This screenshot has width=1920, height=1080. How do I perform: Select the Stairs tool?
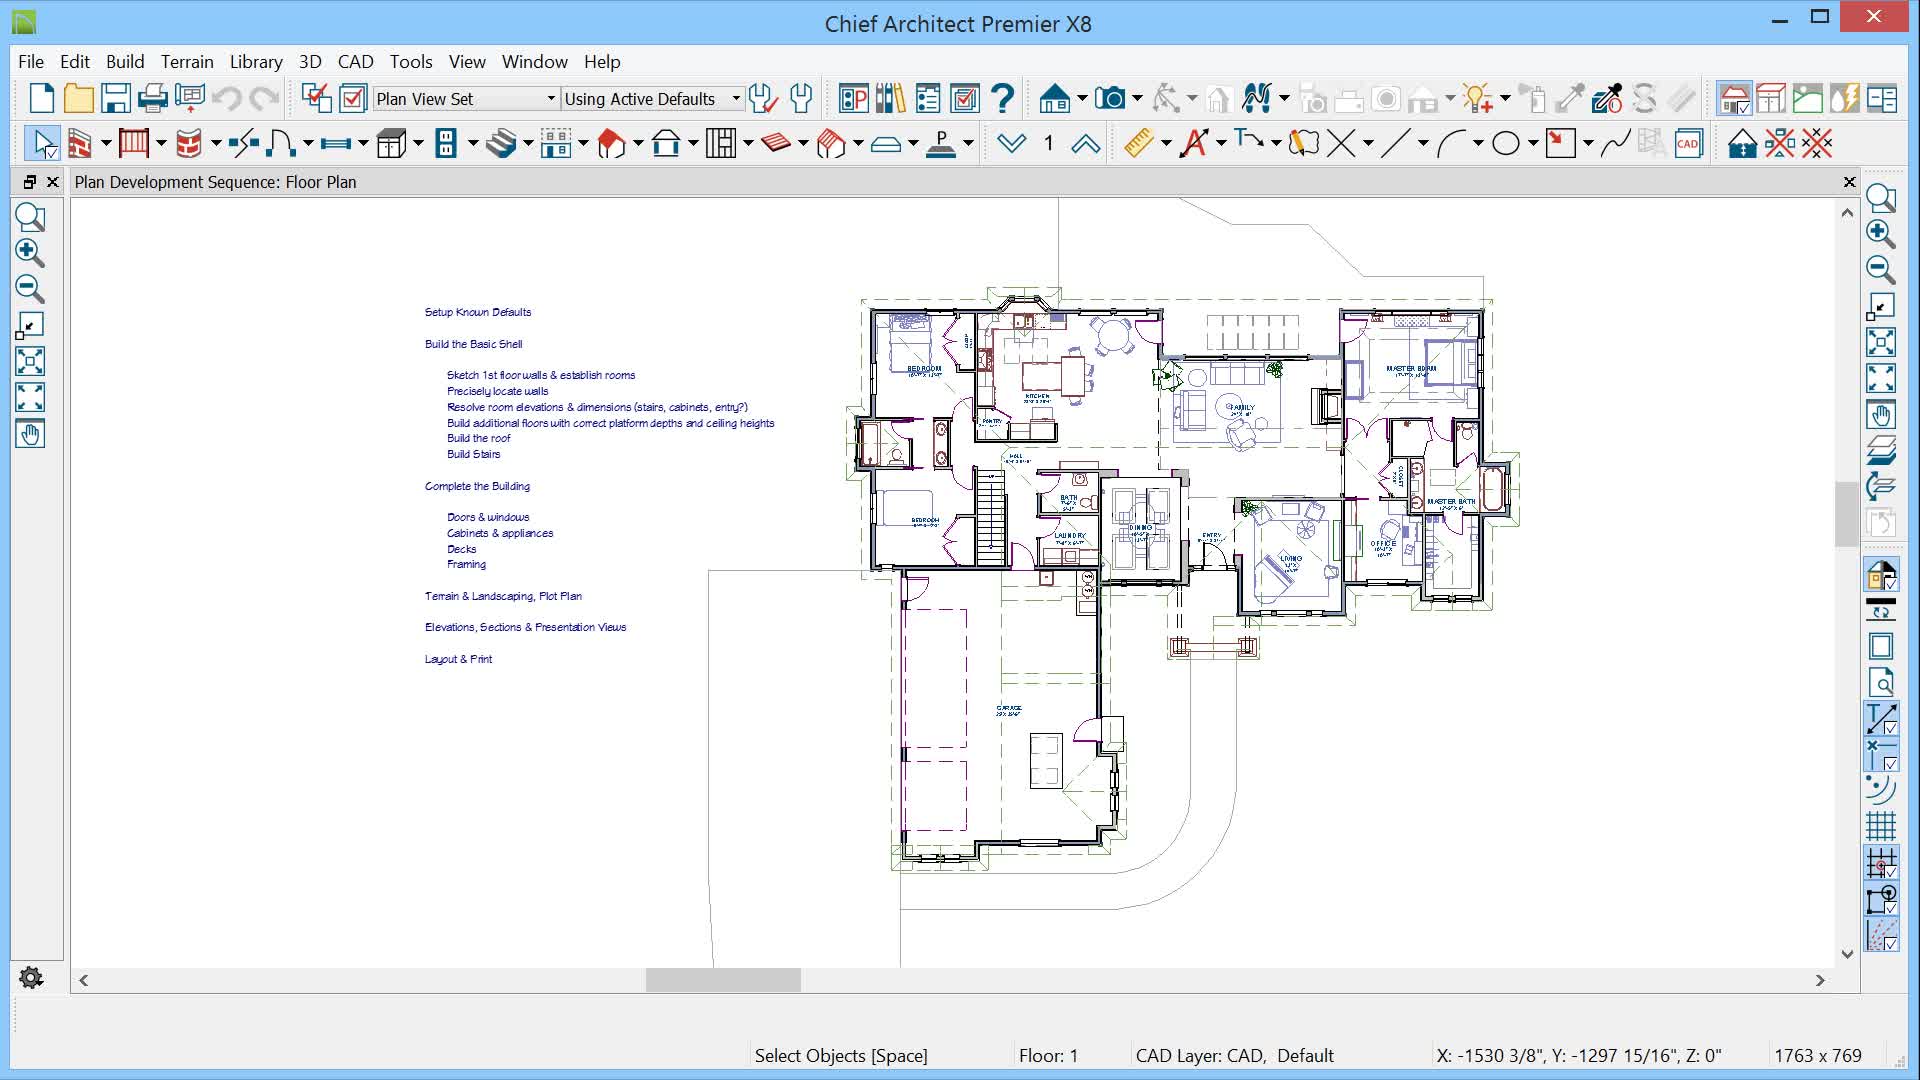click(x=500, y=144)
